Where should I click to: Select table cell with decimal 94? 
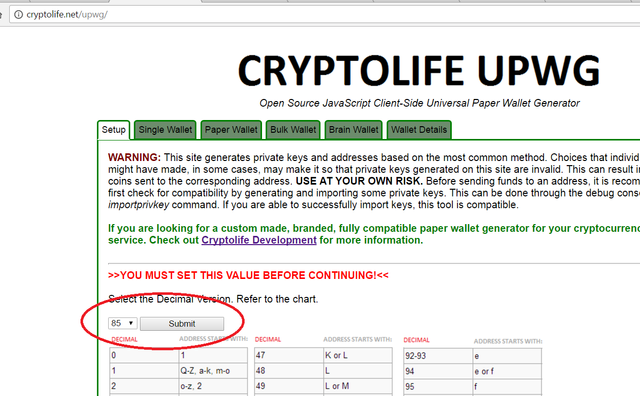click(438, 371)
